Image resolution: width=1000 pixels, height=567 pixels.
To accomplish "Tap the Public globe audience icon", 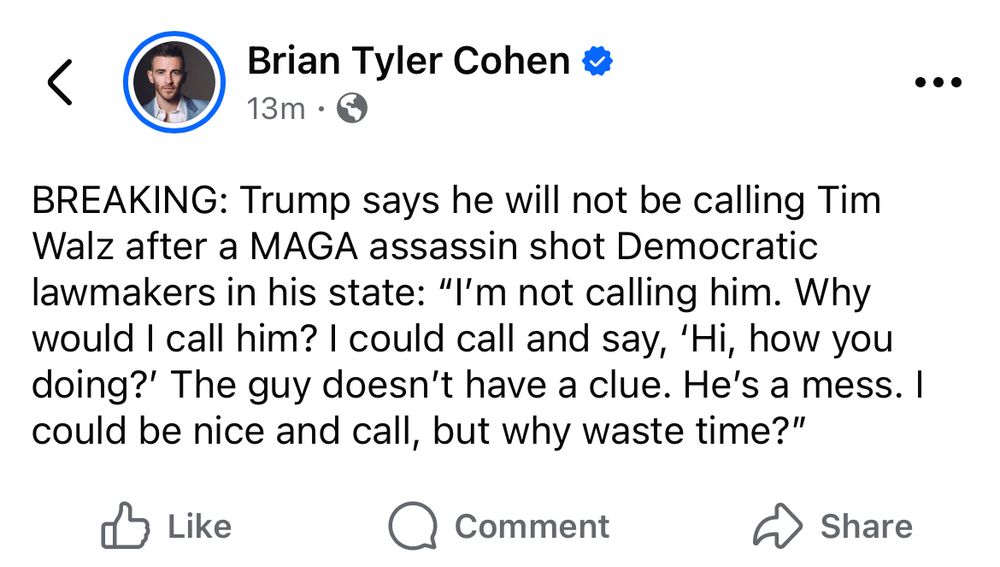I will (352, 108).
